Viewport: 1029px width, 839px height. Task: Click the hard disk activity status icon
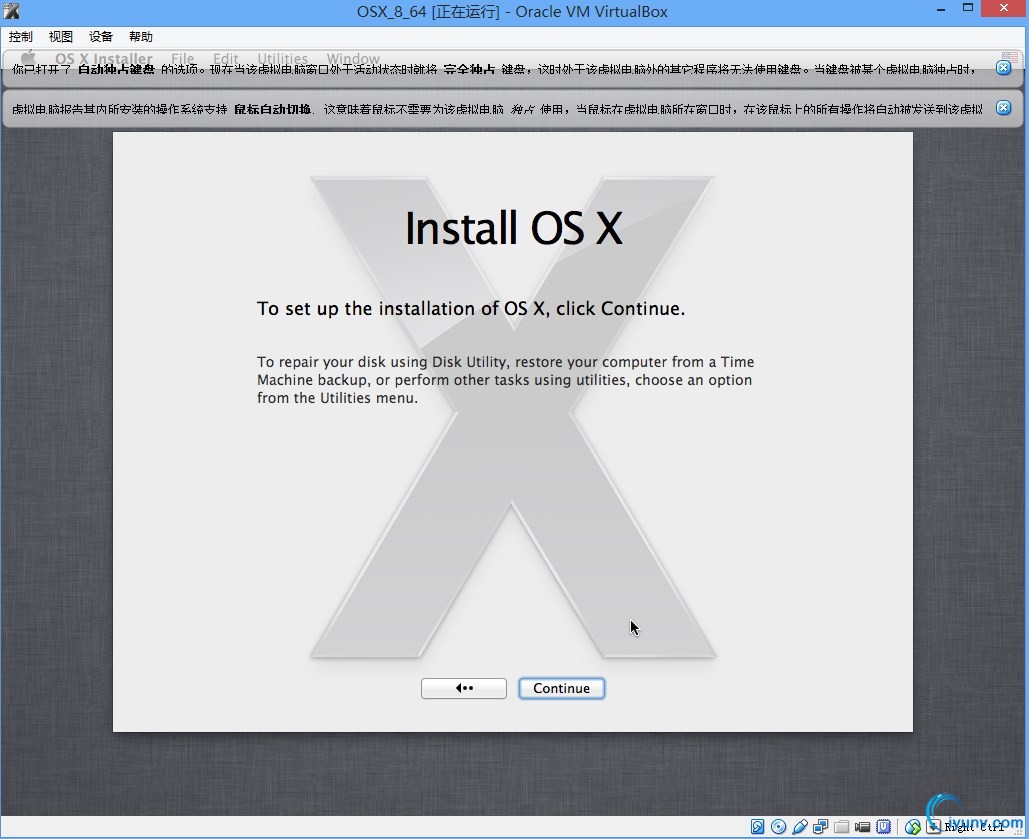tap(757, 827)
